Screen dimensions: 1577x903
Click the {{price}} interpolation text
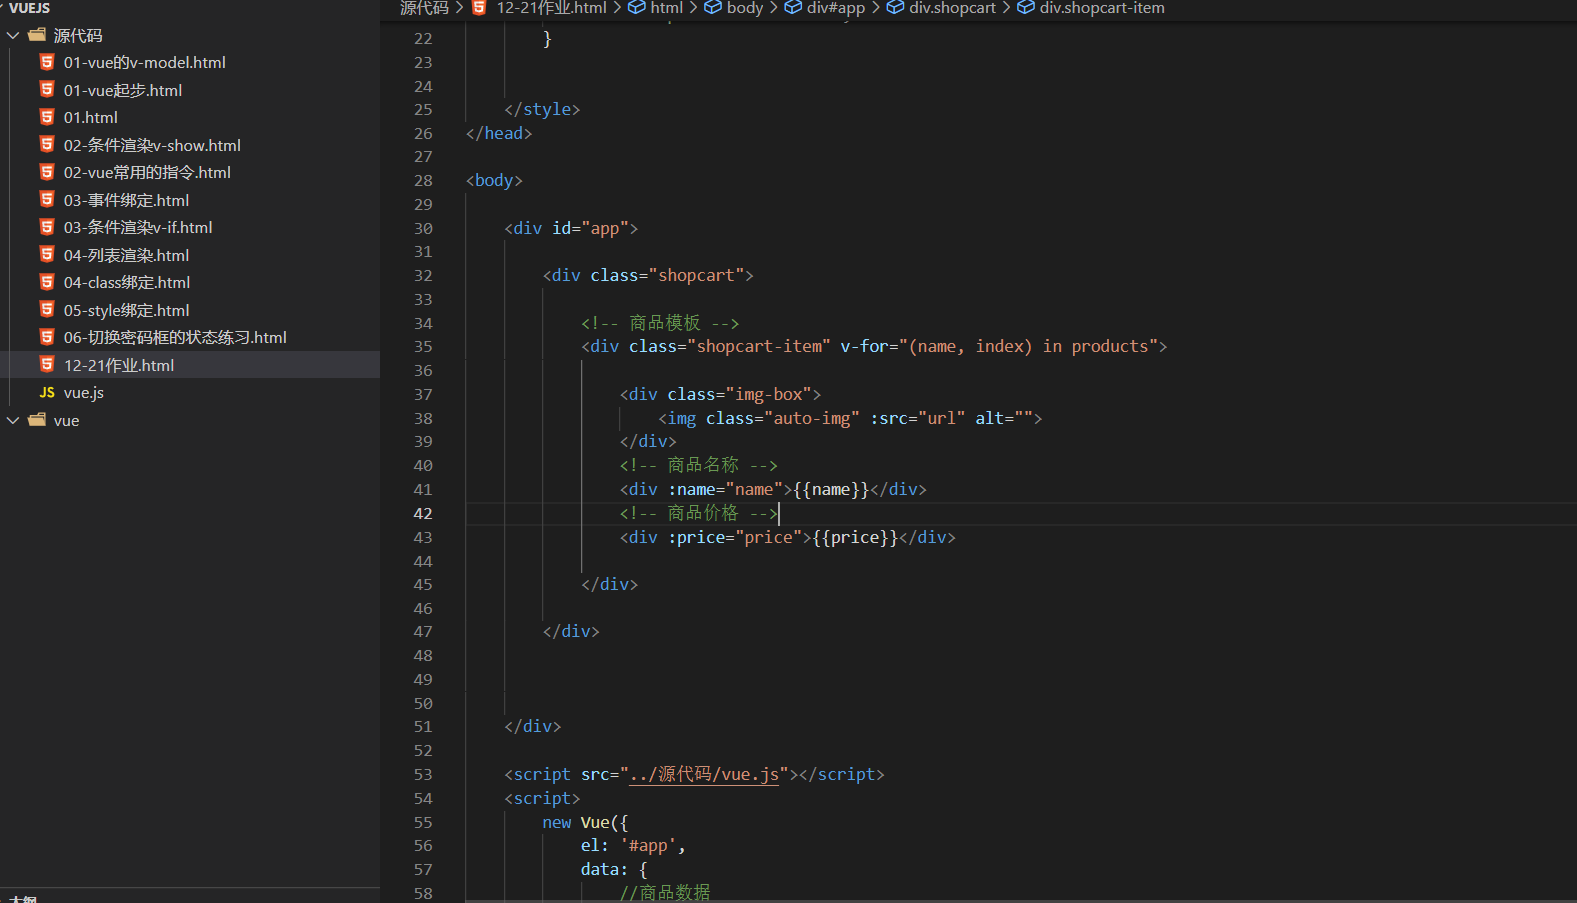855,537
